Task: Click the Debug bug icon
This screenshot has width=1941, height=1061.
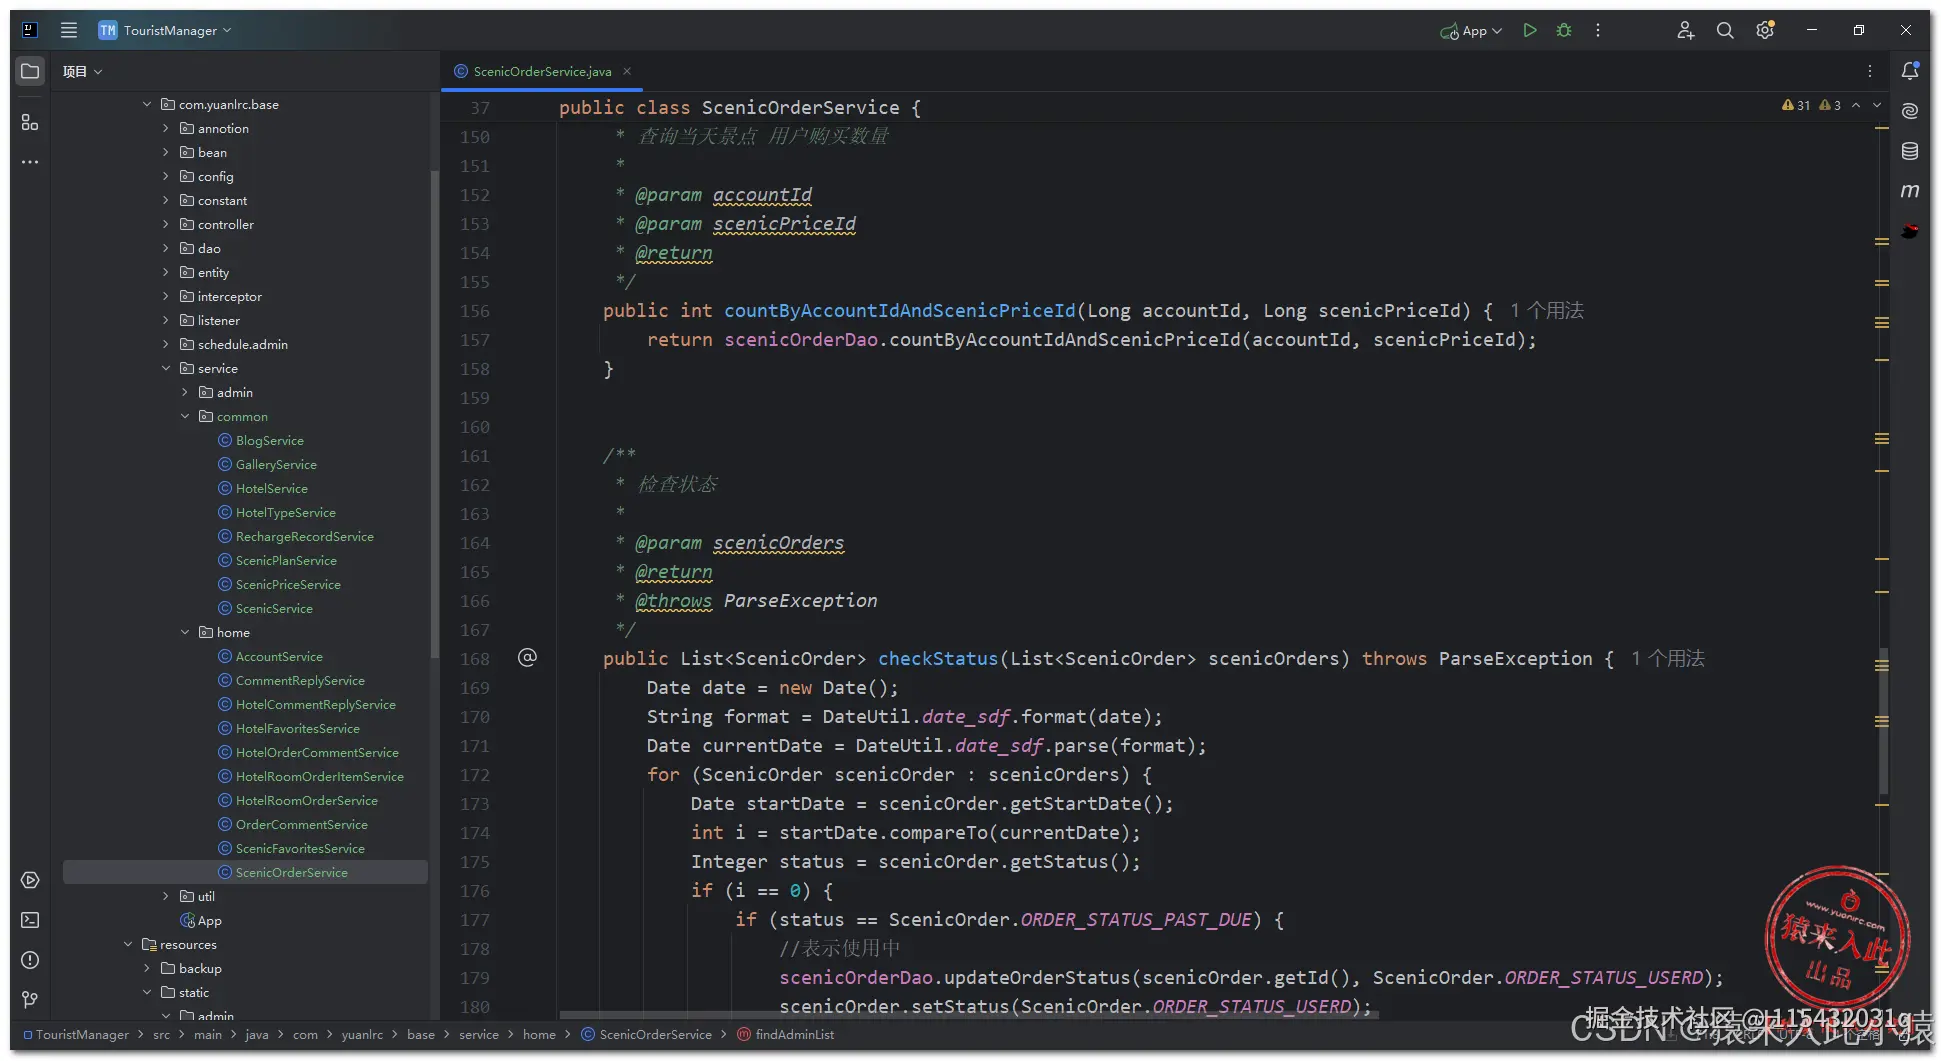Action: point(1564,31)
